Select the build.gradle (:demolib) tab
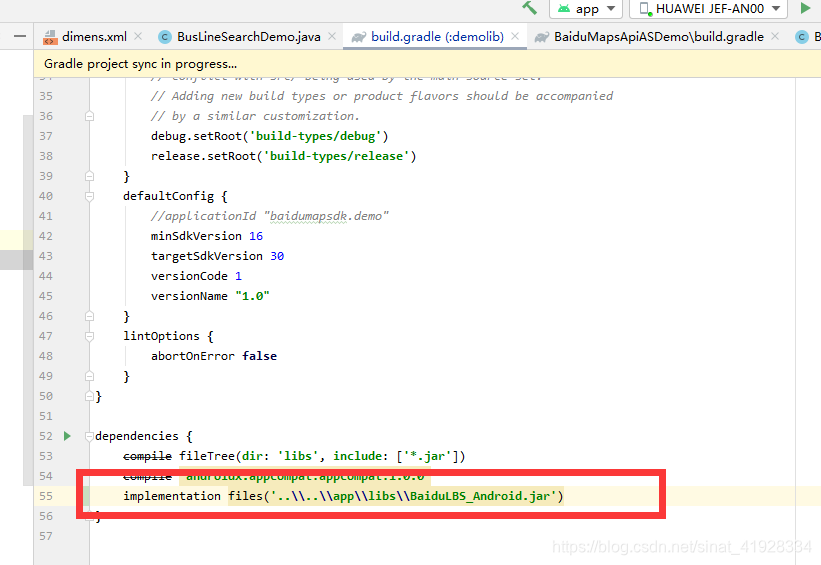 coord(437,37)
